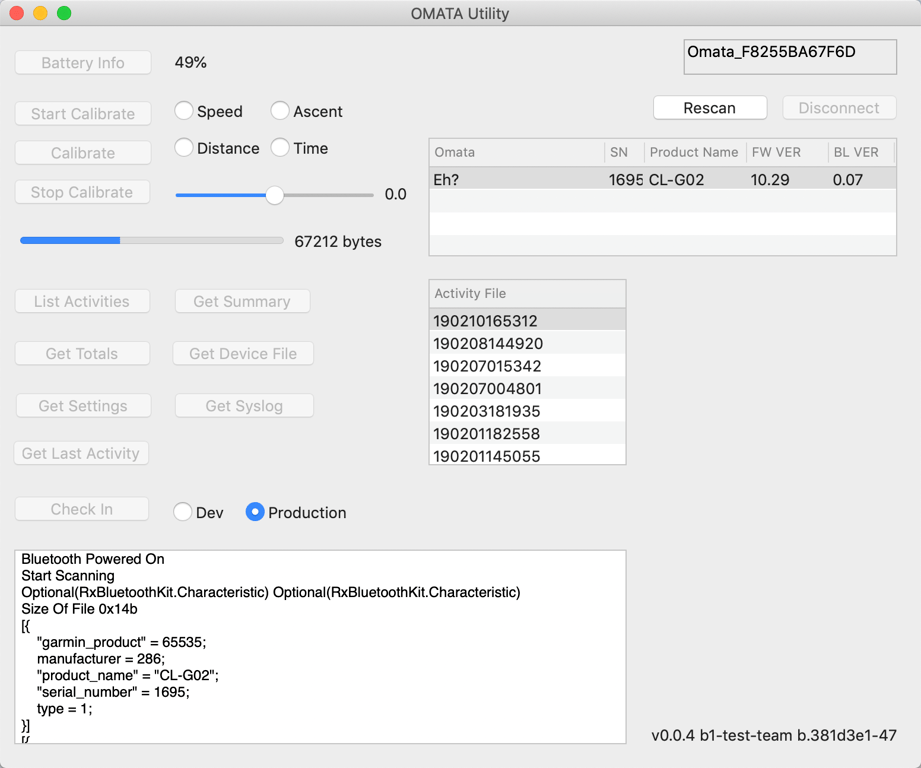This screenshot has width=921, height=768.
Task: Click the version v0.0.4 b1-test-team label
Action: pos(774,735)
